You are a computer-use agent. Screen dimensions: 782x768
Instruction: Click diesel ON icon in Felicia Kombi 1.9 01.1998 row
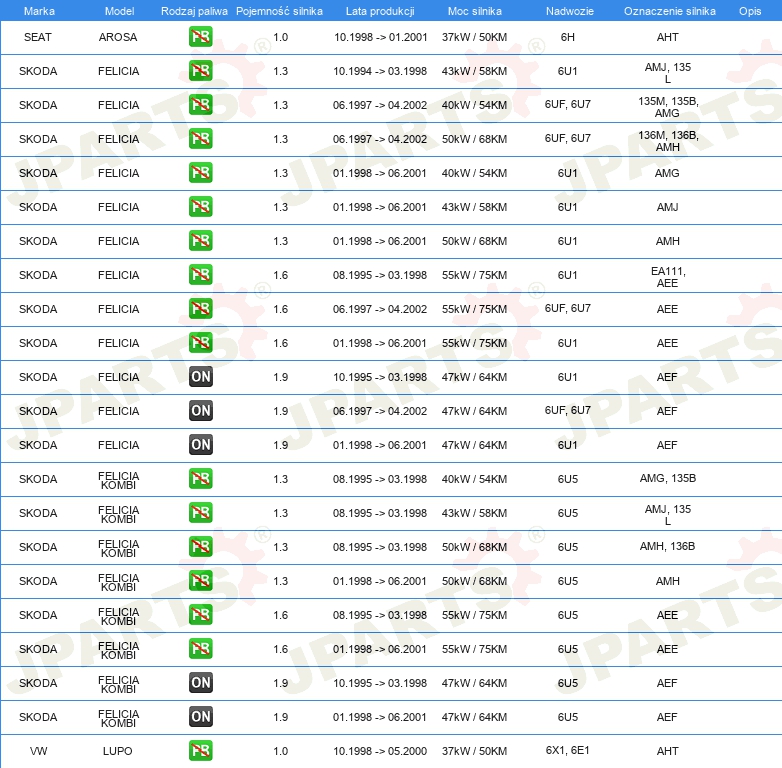(200, 716)
